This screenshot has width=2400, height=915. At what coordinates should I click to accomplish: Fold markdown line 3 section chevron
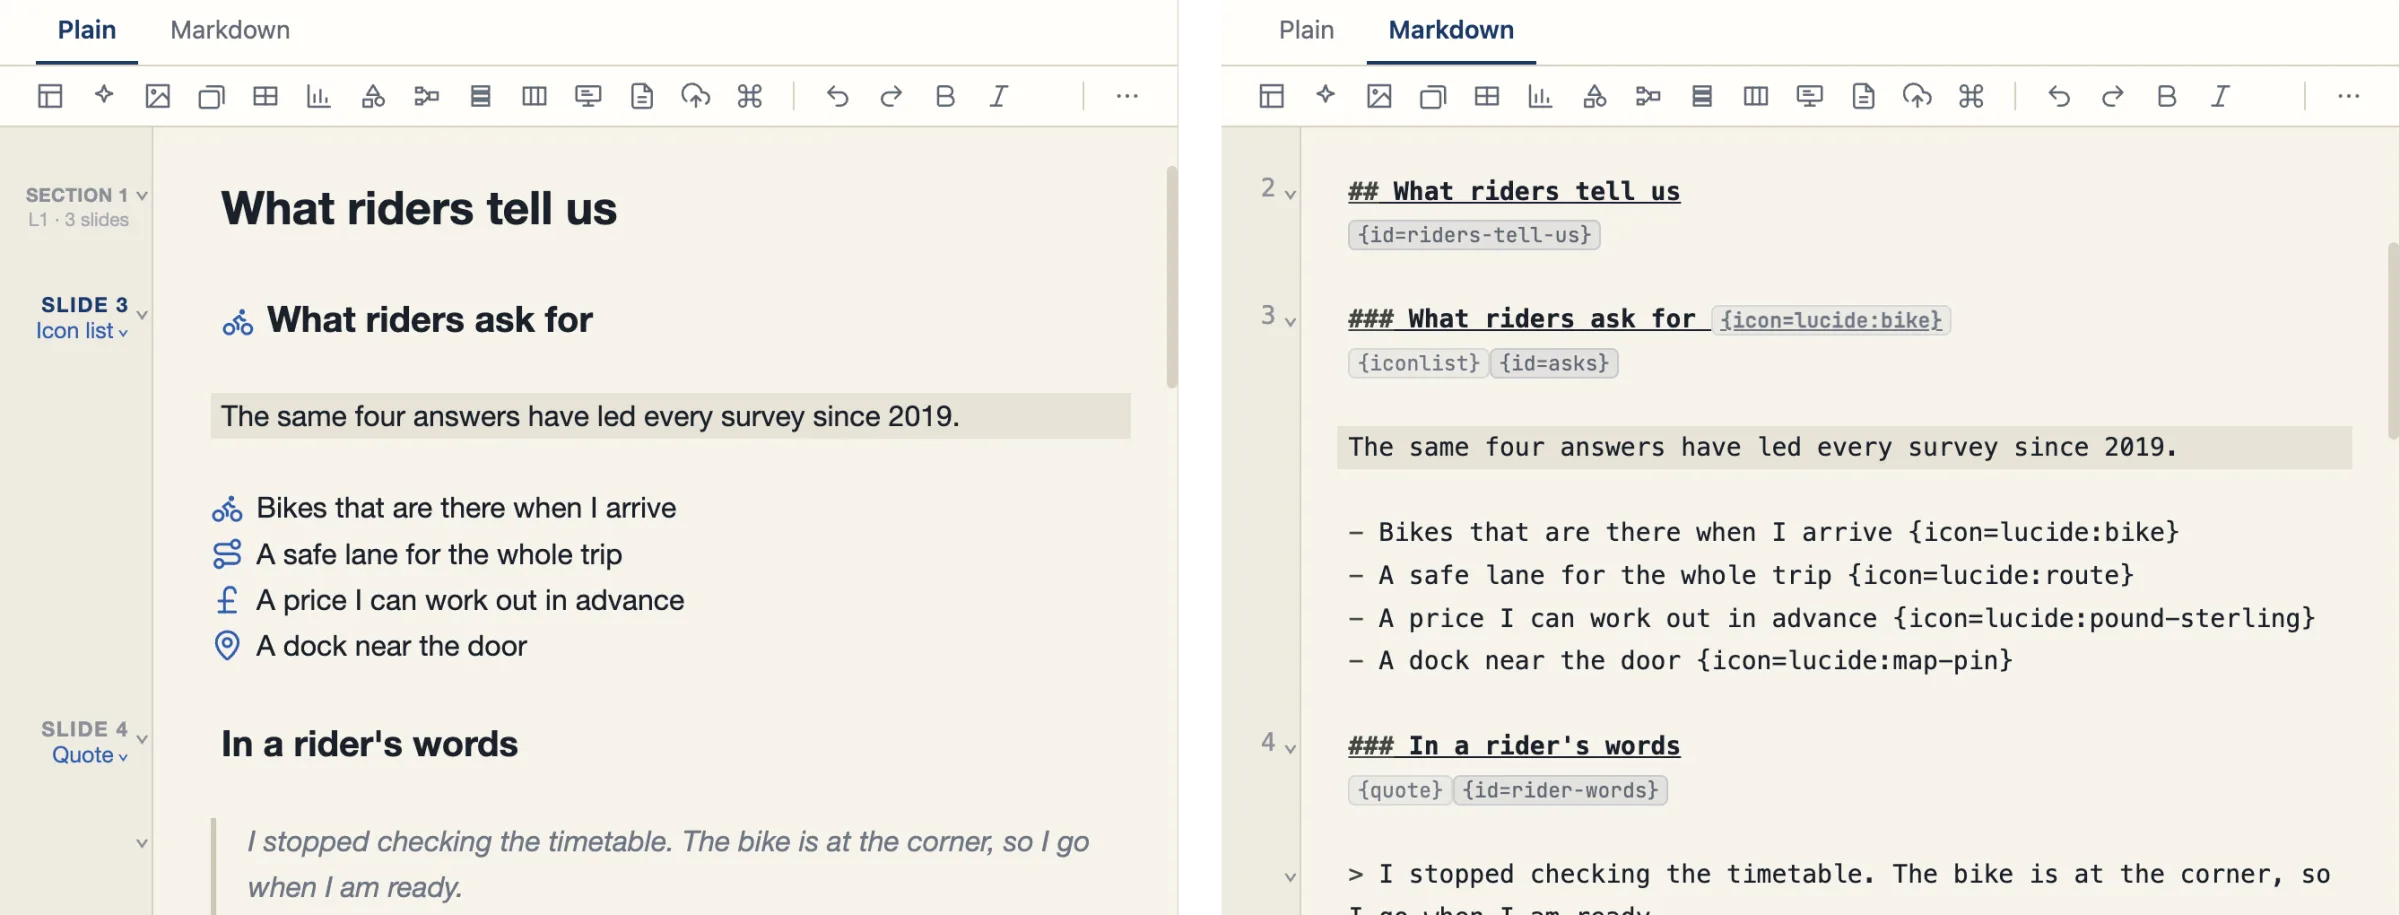click(1290, 321)
